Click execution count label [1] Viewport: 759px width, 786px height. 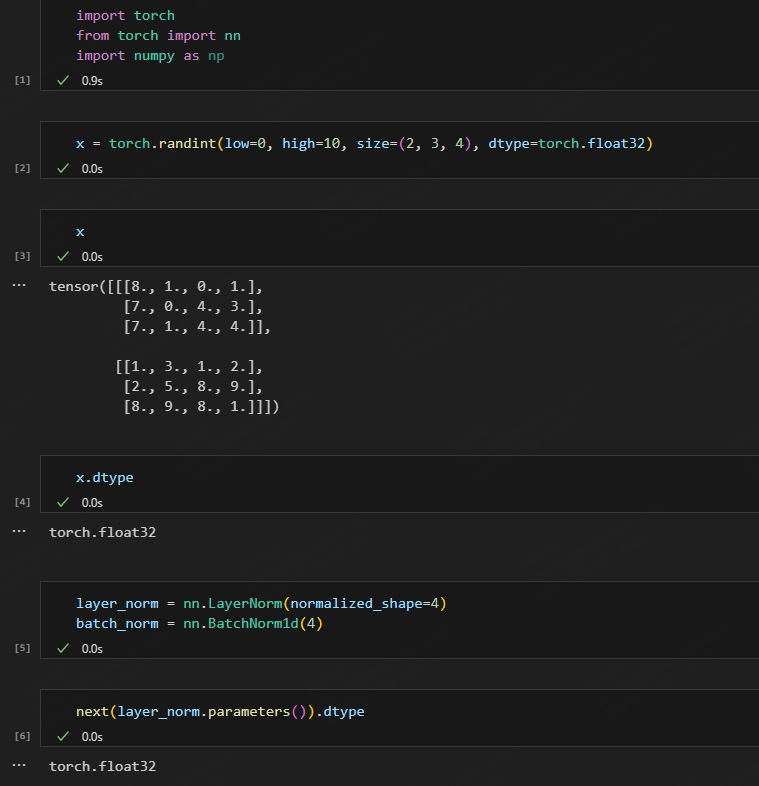tap(23, 80)
